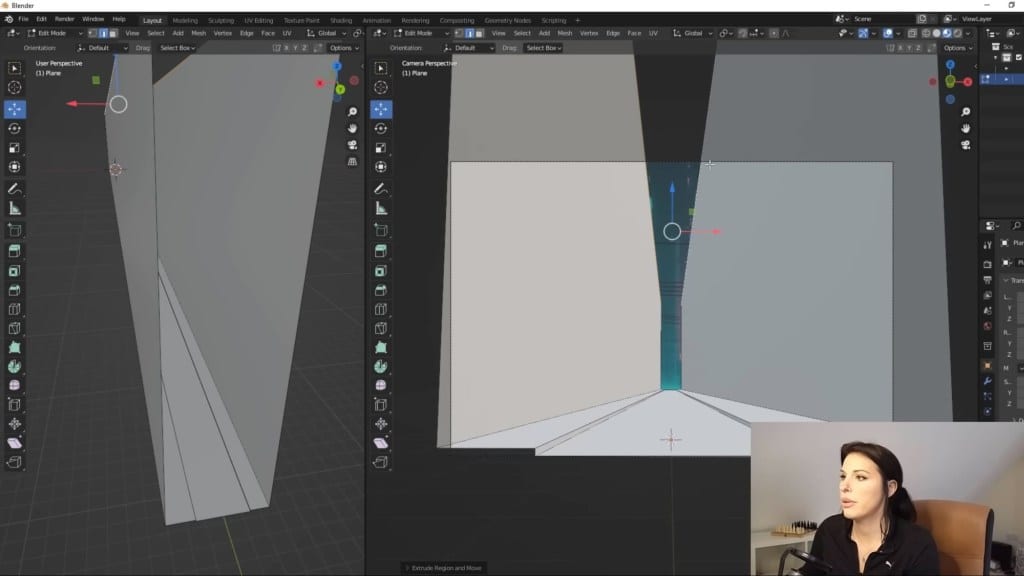Choose Poly Build tool in left viewport
1024x576 pixels.
(x=14, y=347)
